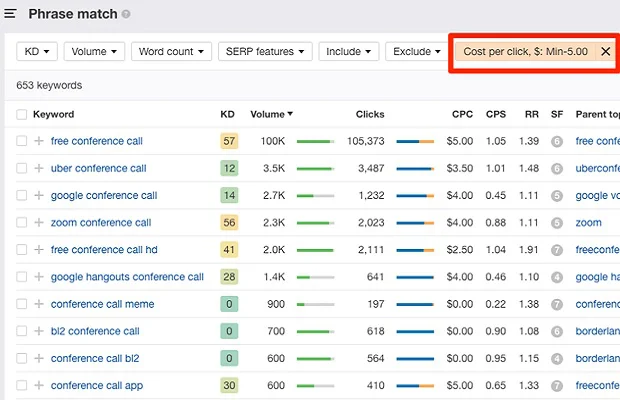Image resolution: width=620 pixels, height=400 pixels.
Task: Open the hamburger menu icon
Action: pyautogui.click(x=11, y=15)
